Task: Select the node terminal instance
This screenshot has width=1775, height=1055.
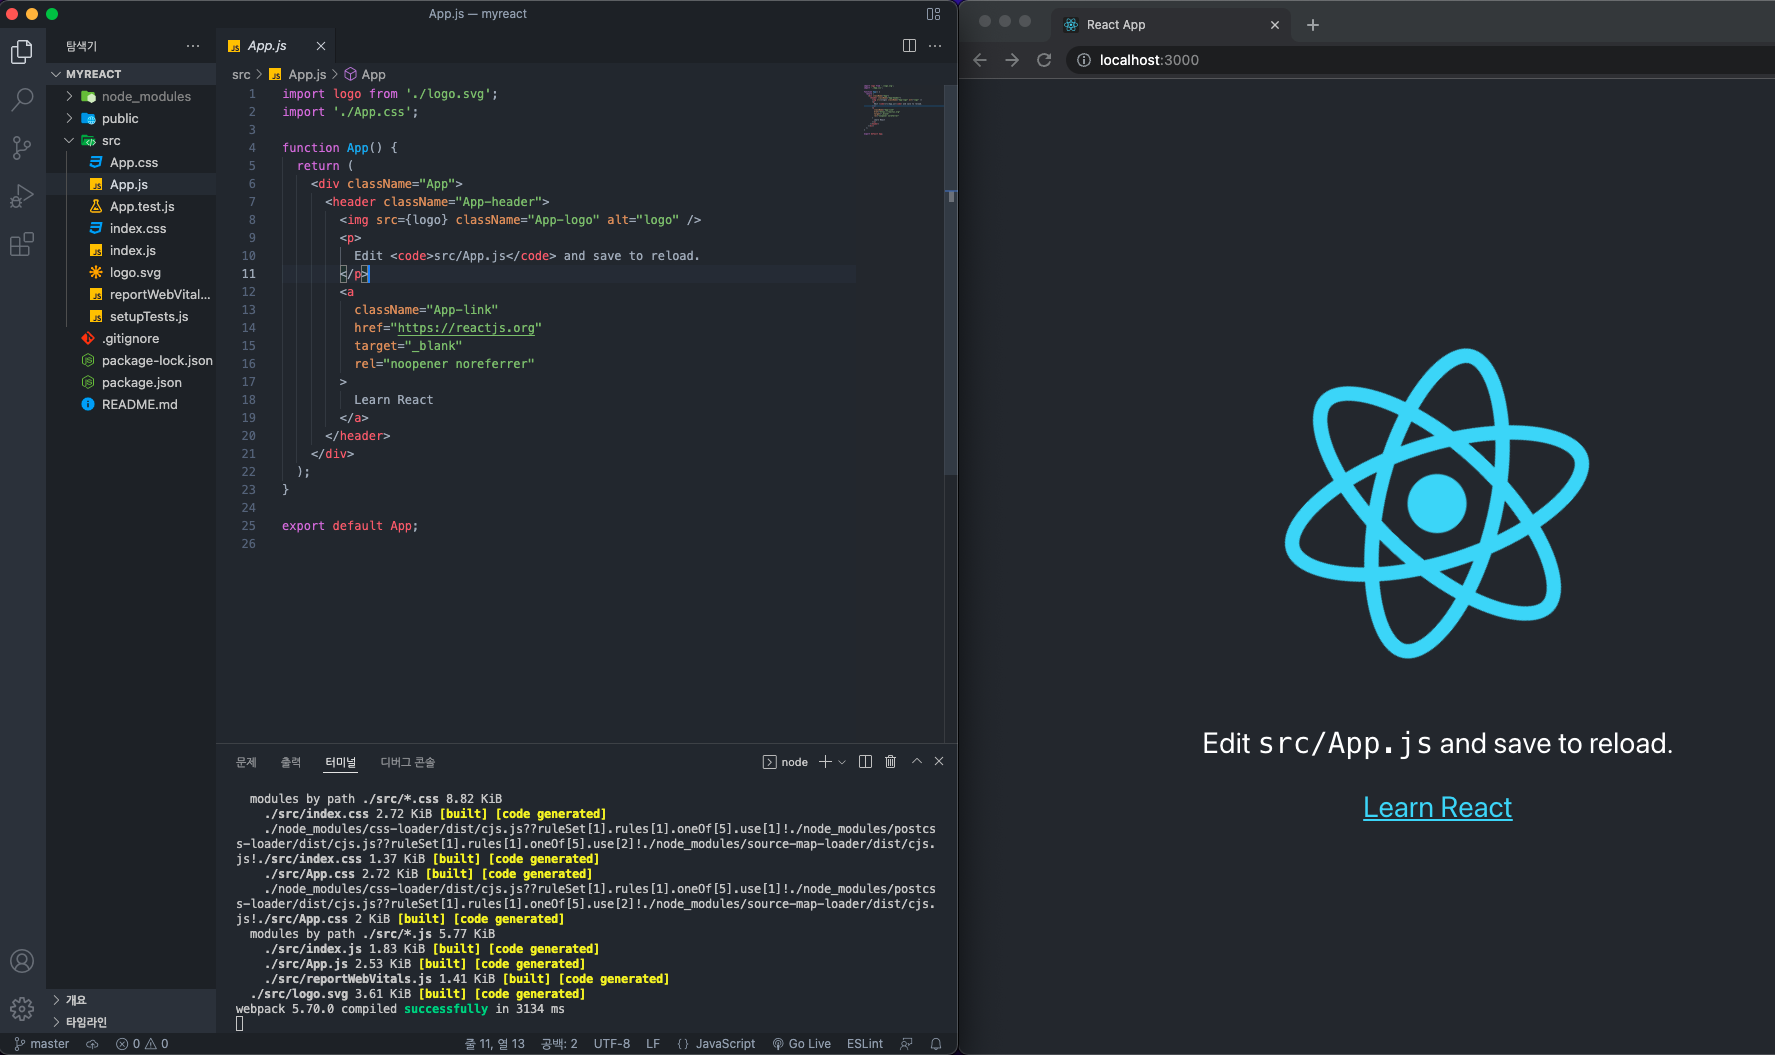Action: point(785,762)
